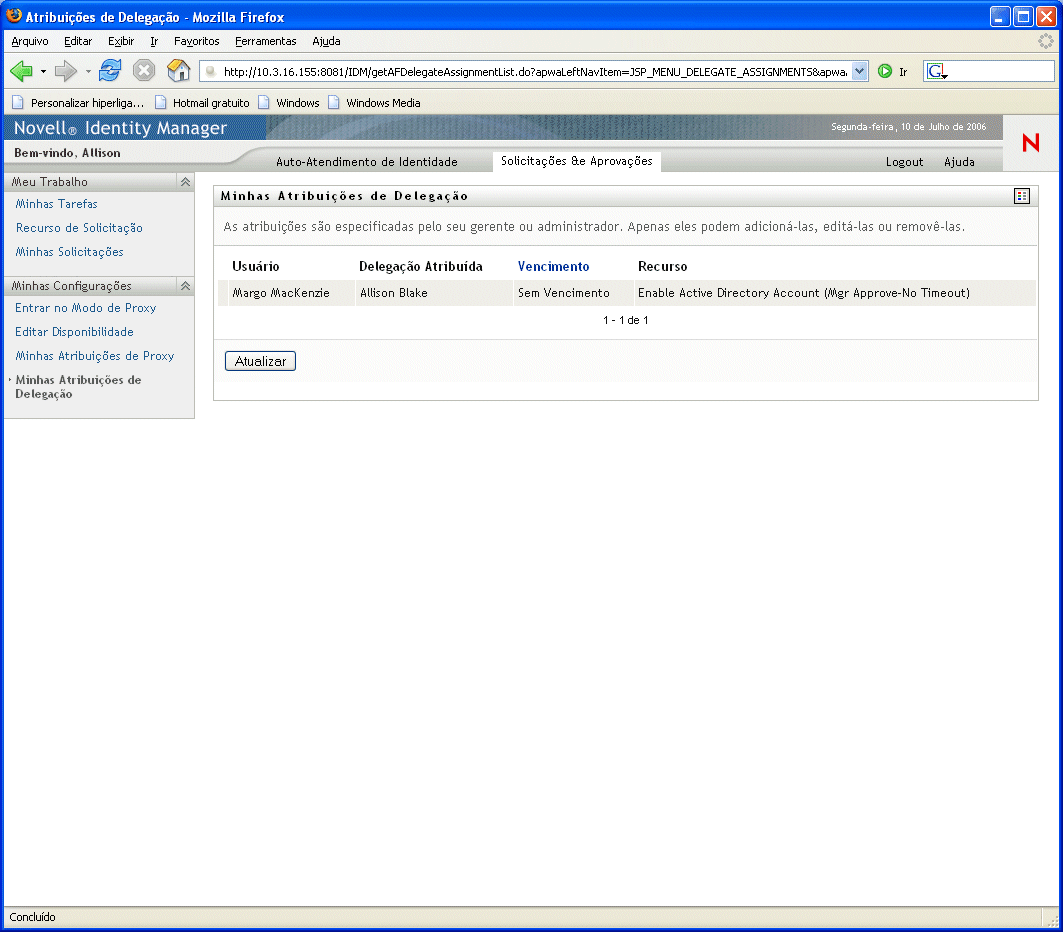This screenshot has width=1063, height=932.
Task: Click into the Google search field
Action: [1000, 72]
